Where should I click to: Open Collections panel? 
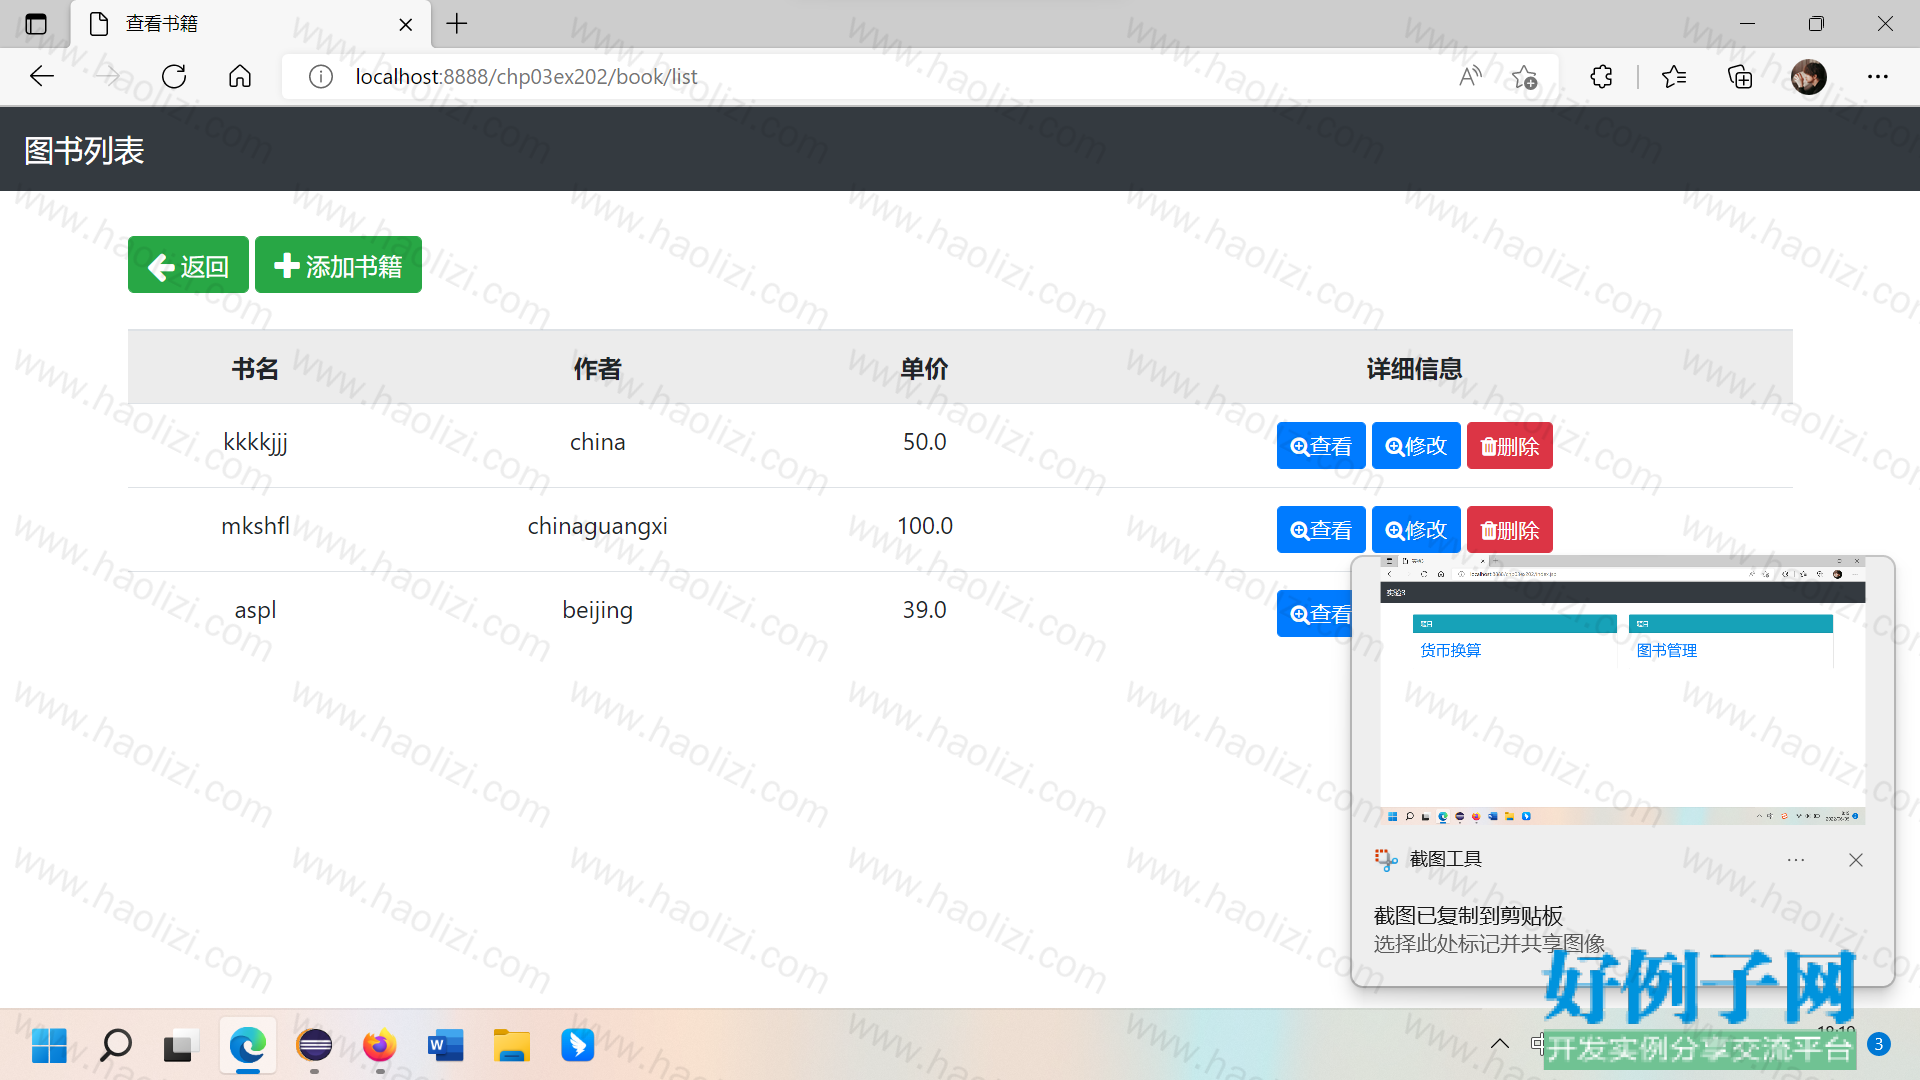point(1740,76)
